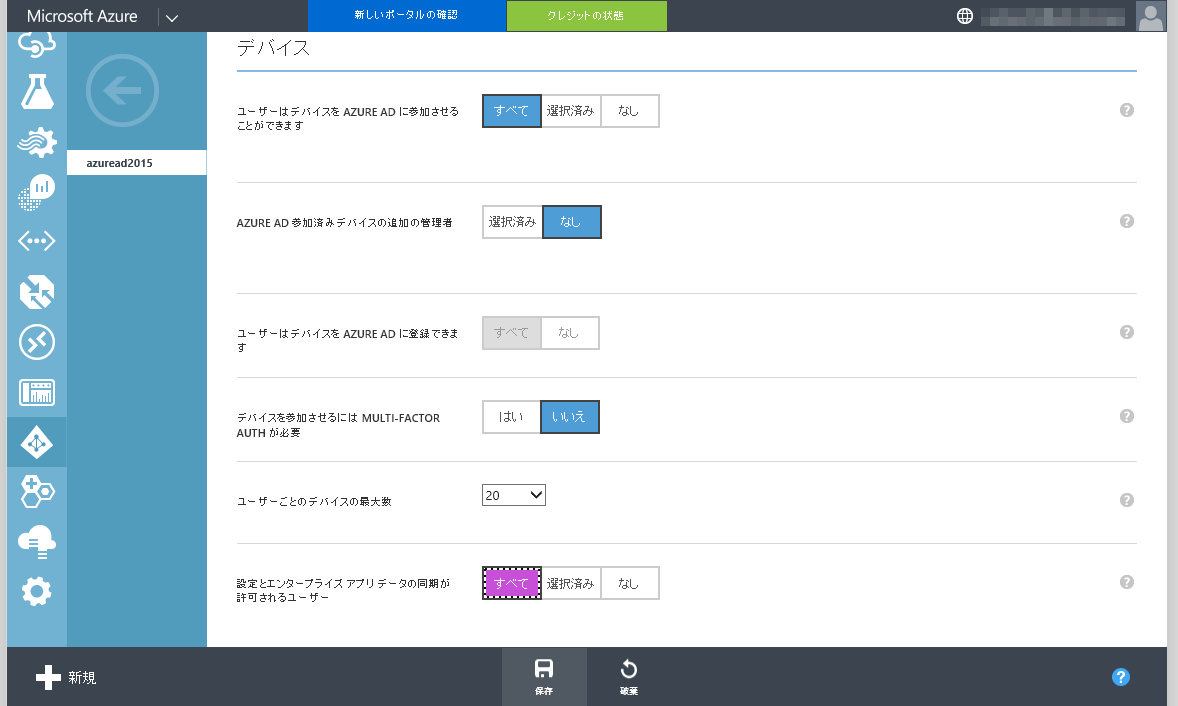Click the 破棄 discard button
This screenshot has height=706, width=1178.
[x=627, y=677]
